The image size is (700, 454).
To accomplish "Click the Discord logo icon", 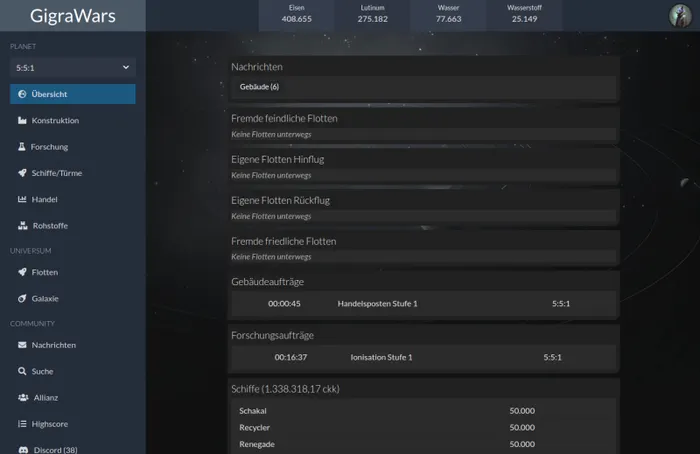I will click(23, 450).
